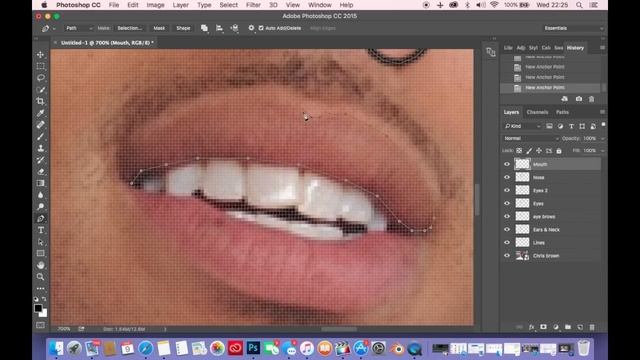
Task: Click path operations icon in options bar
Action: point(204,28)
